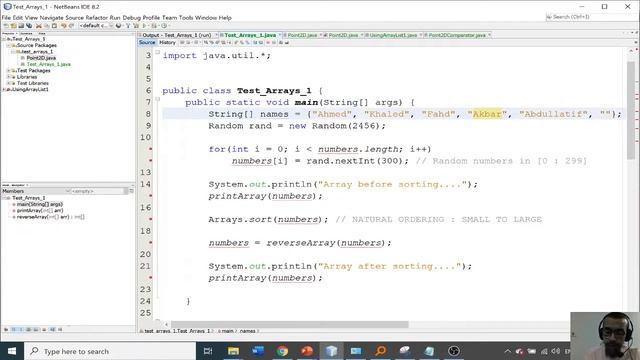Viewport: 640px width, 360px height.
Task: Click the Open Project toolbar icon
Action: 21,26
